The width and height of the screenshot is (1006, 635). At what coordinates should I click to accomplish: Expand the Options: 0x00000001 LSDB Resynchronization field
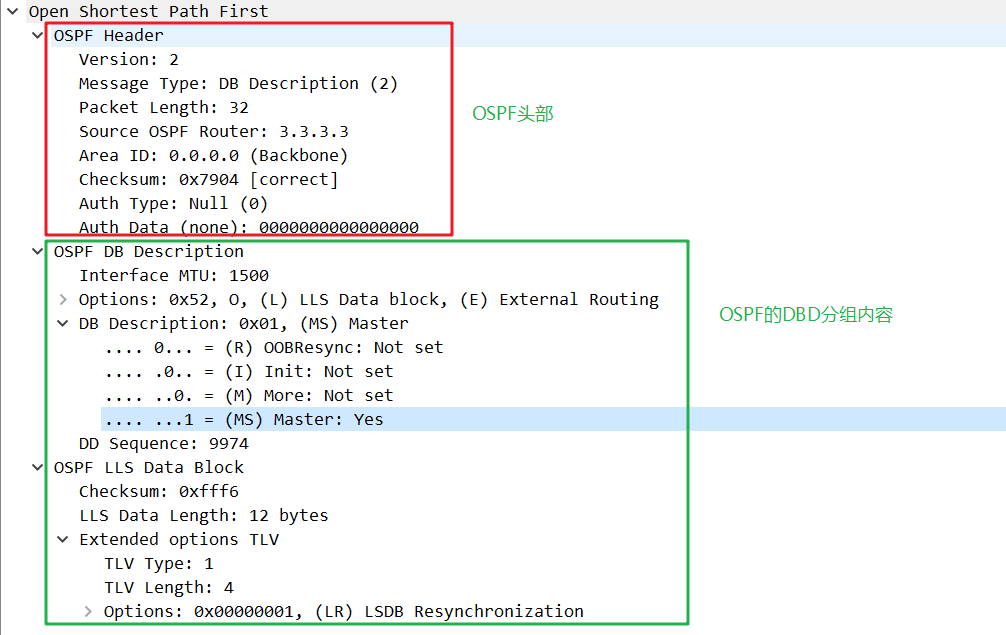(x=88, y=611)
